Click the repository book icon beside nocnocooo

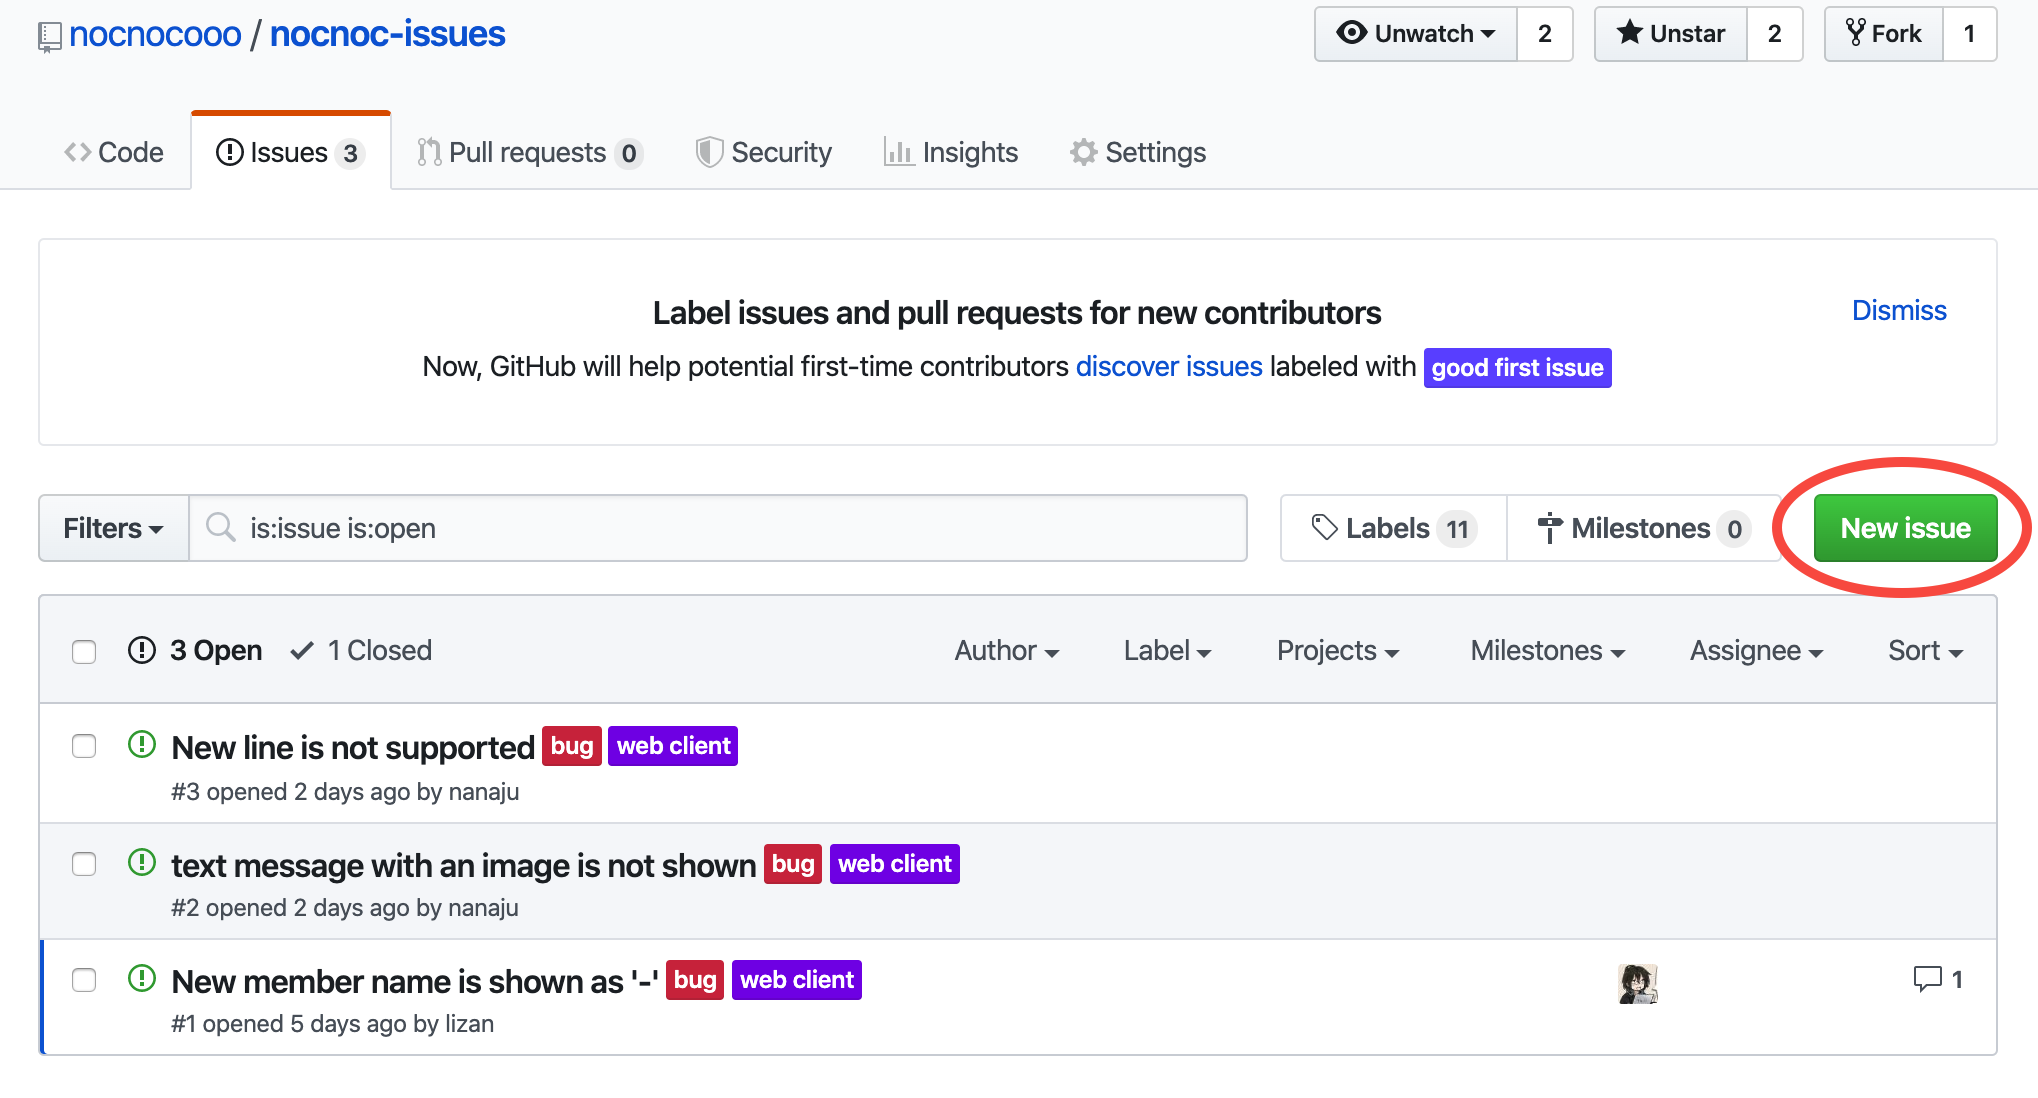point(49,37)
